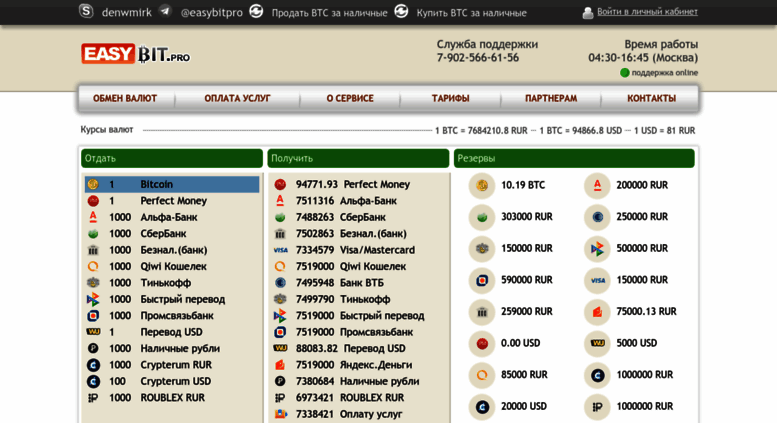The image size is (777, 423).
Task: Open the ПАРТНЕРАМ section
Action: 551,98
